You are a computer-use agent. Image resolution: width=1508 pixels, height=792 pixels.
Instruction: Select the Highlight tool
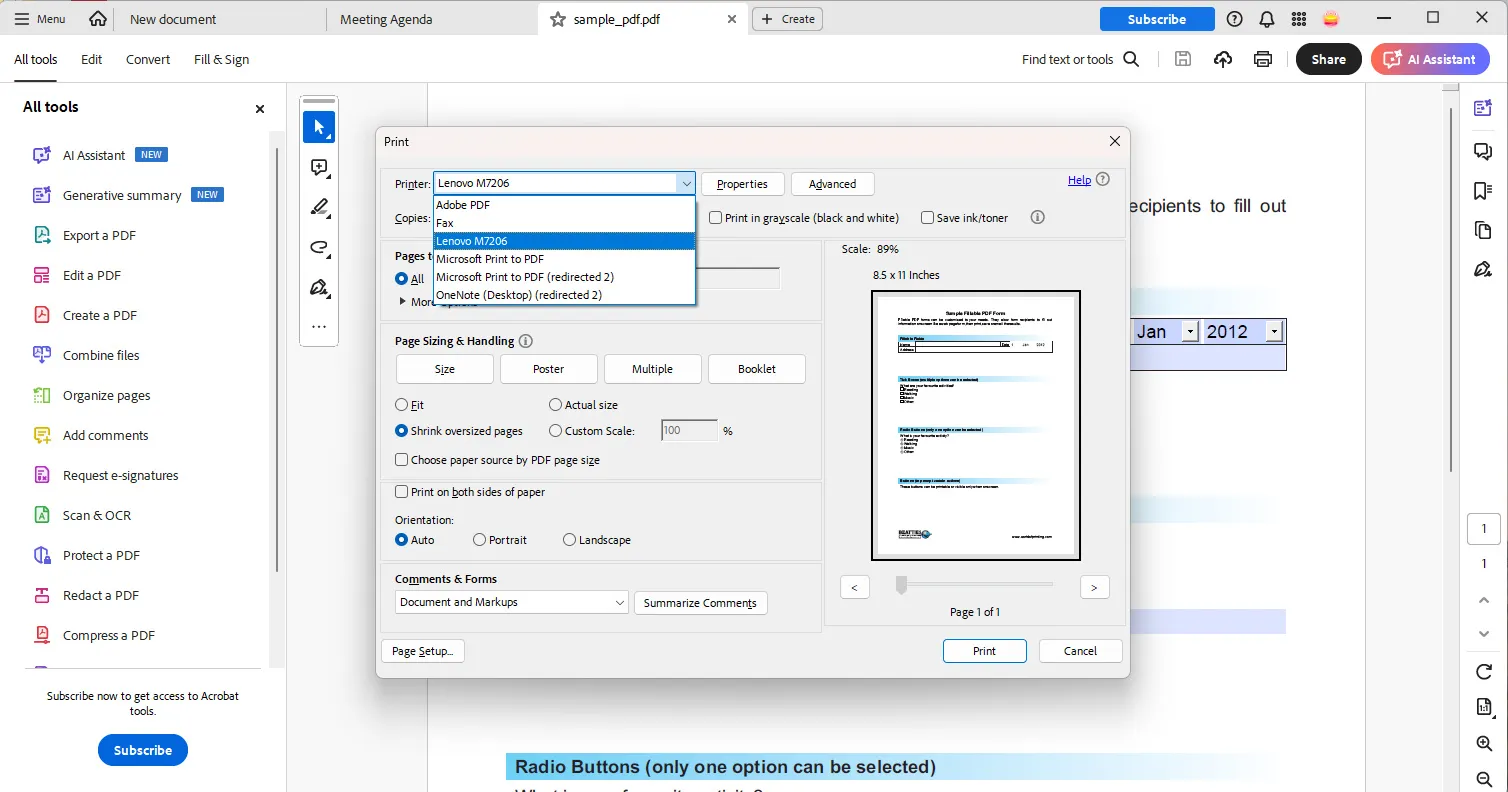click(318, 207)
